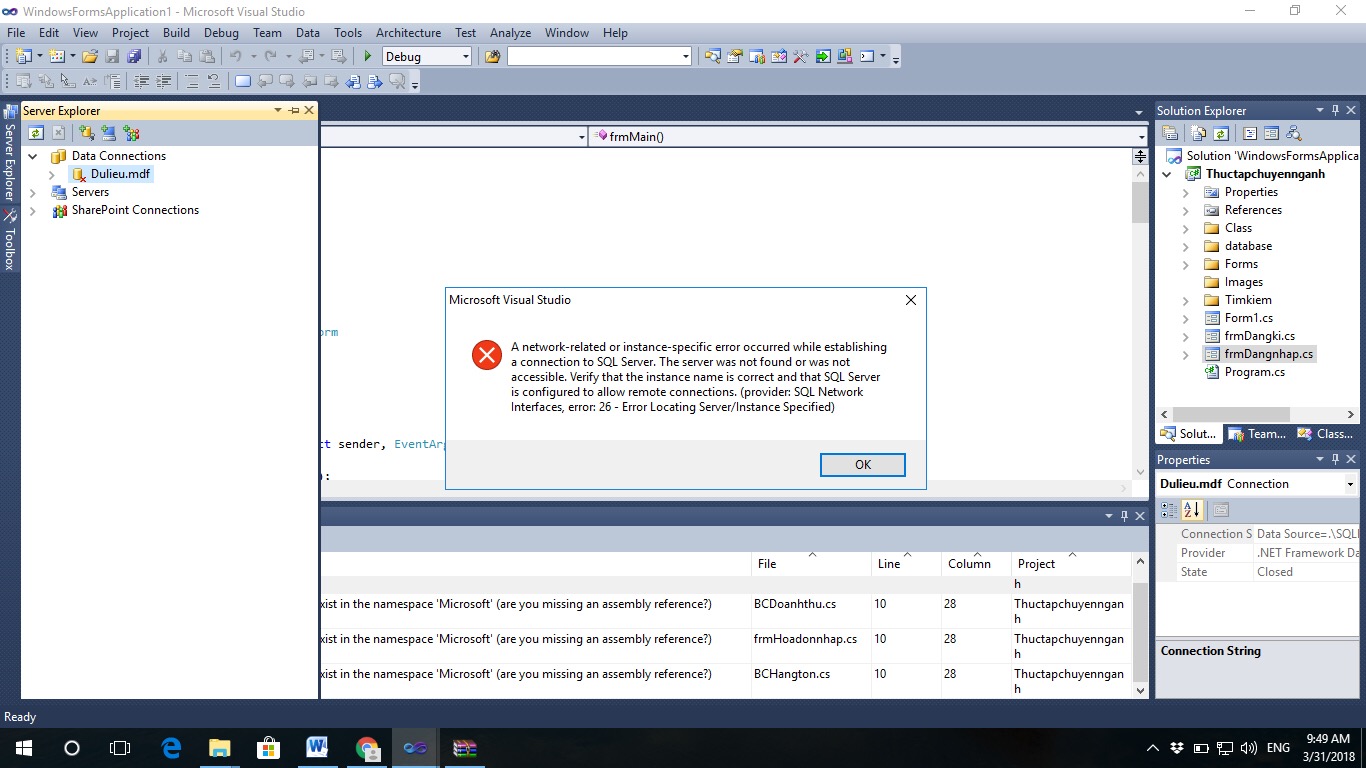Click the Cut scissors icon
Viewport: 1366px width, 768px height.
[x=162, y=56]
